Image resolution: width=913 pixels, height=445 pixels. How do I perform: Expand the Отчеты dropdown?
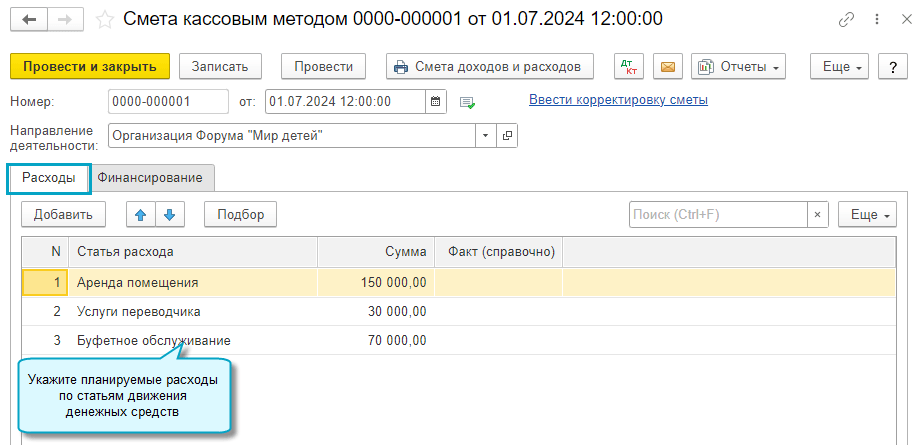(x=738, y=66)
